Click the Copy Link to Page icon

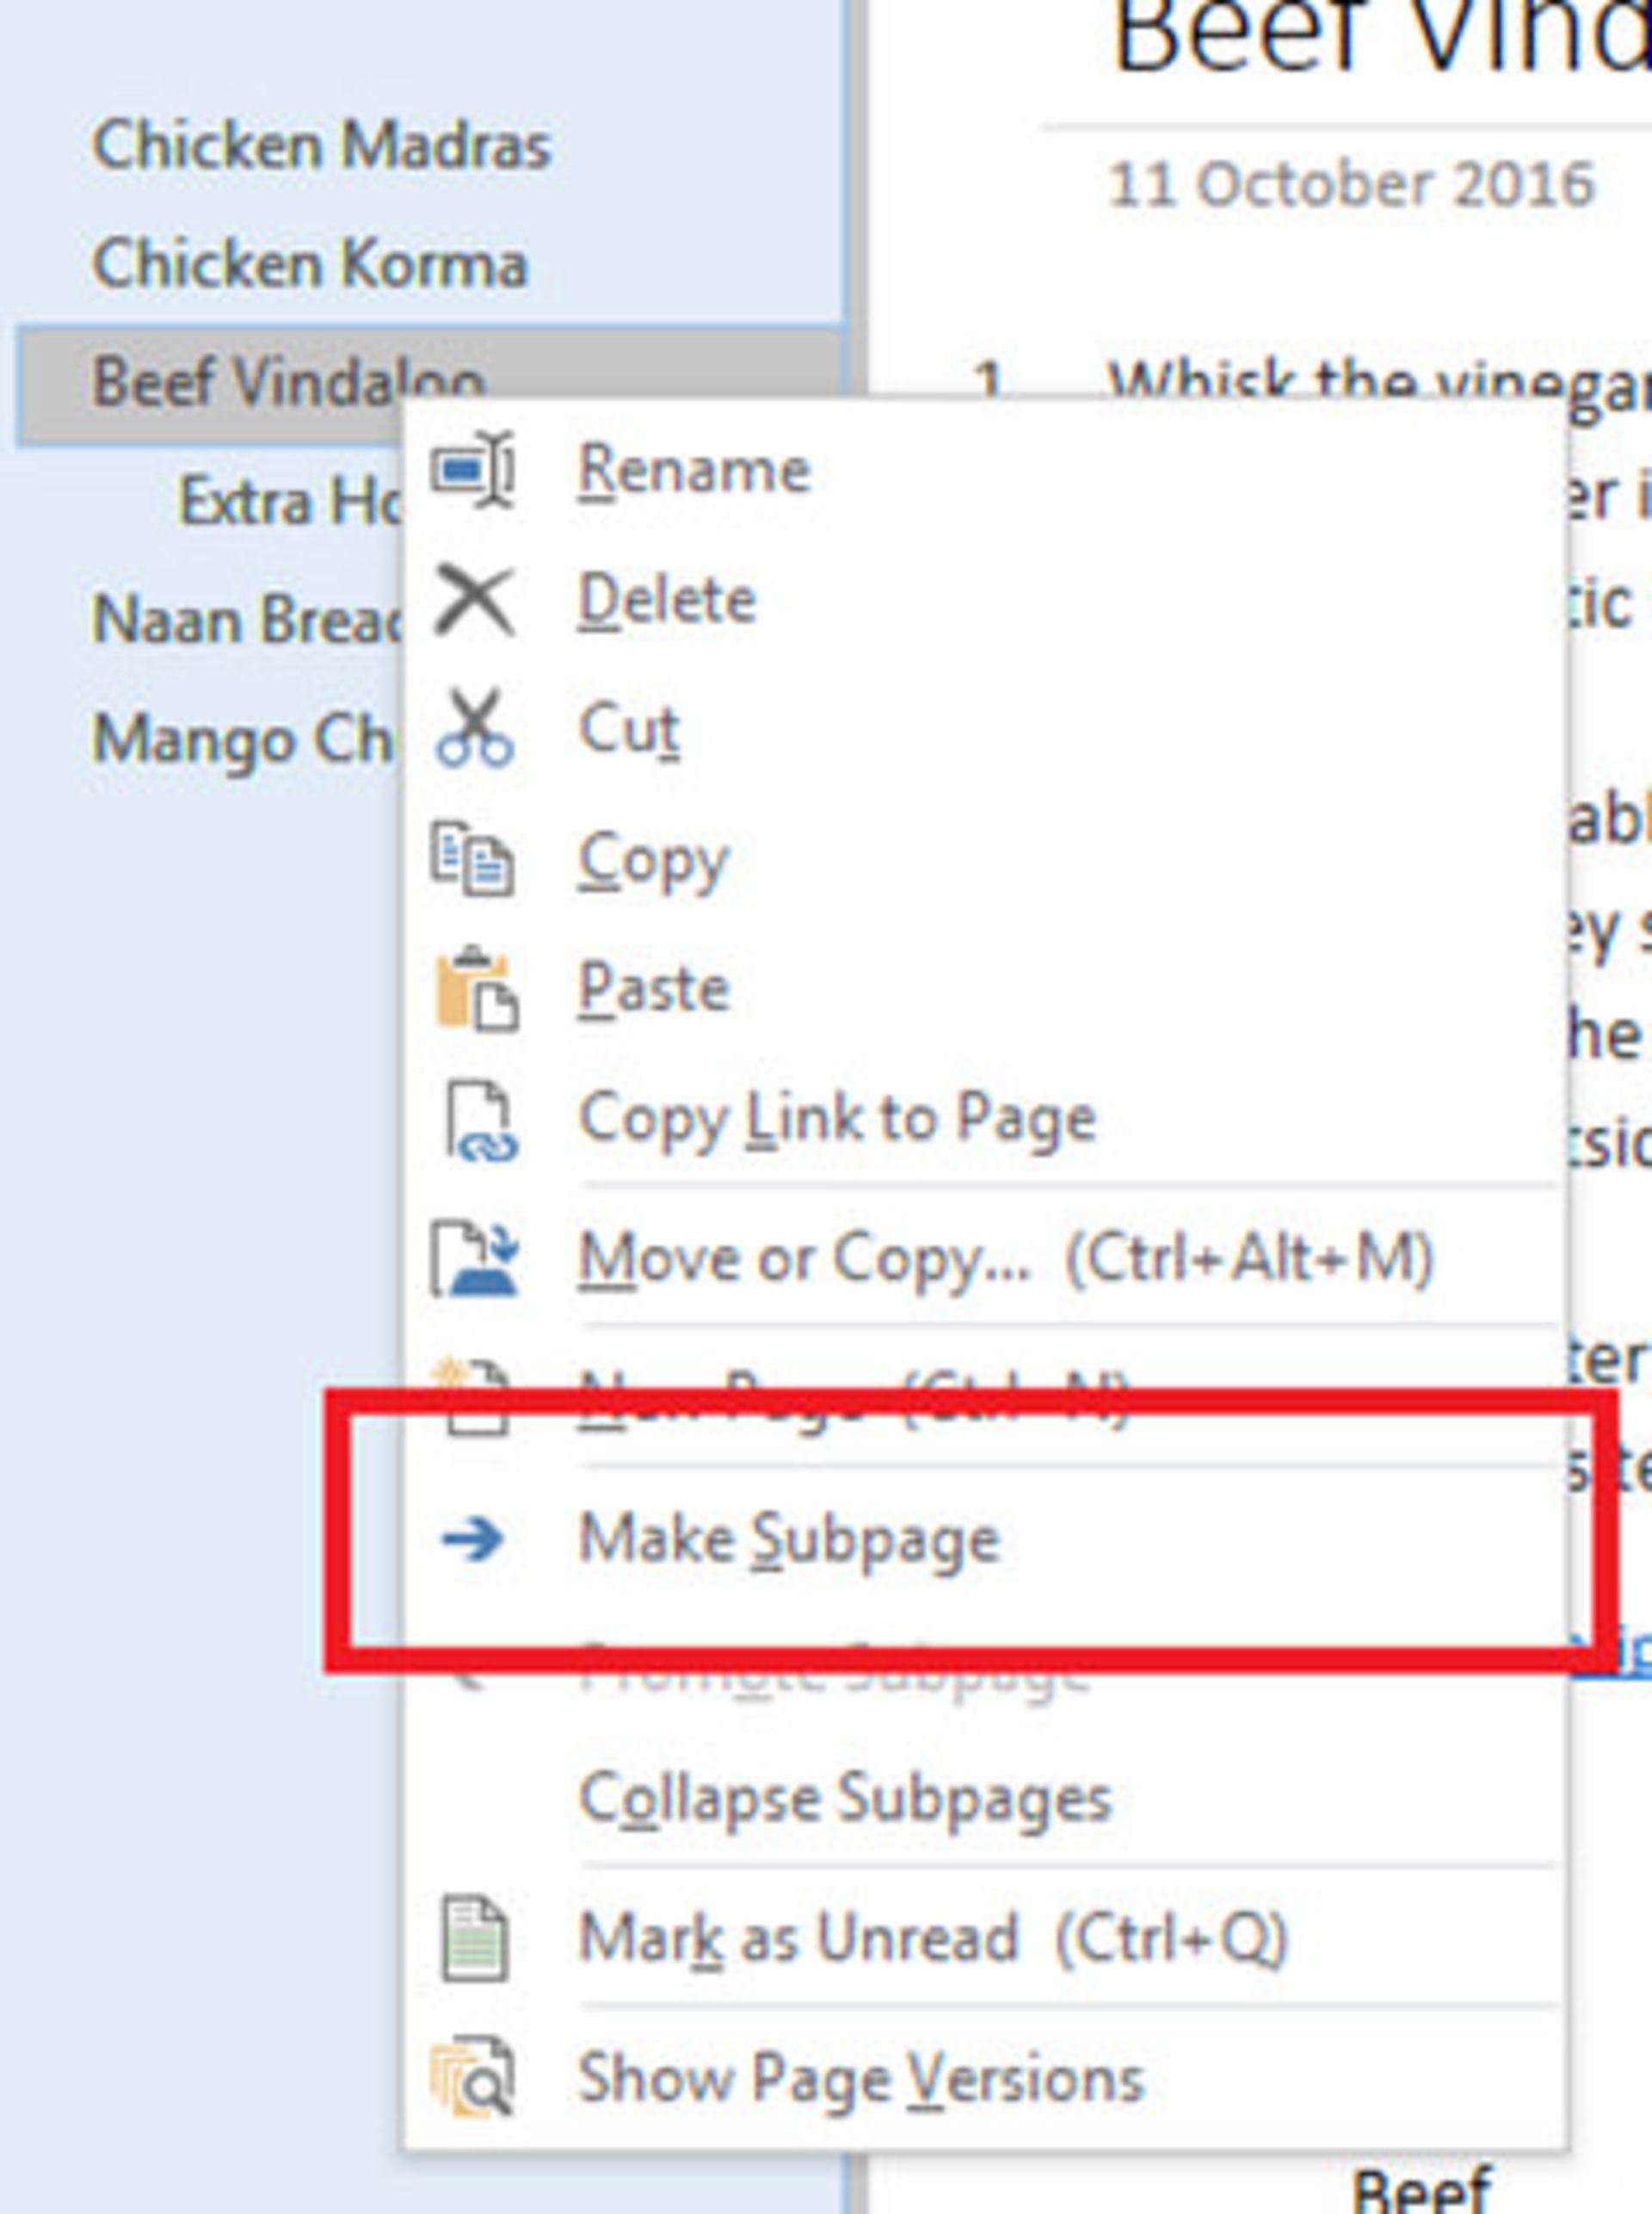(x=478, y=1120)
